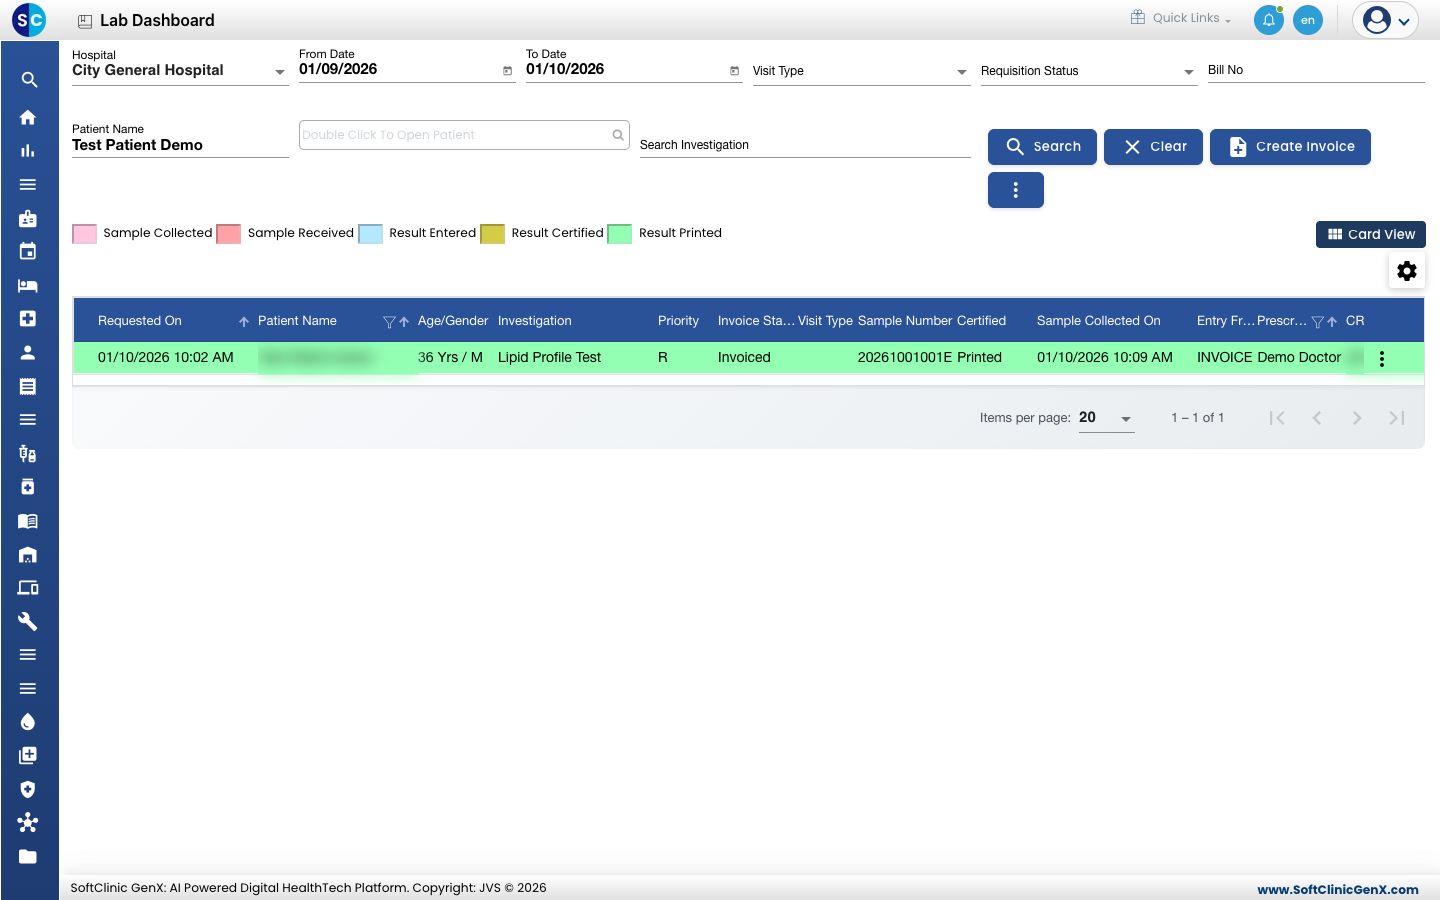Click the person silhouette icon in the sidebar
The height and width of the screenshot is (900, 1440).
pos(28,352)
